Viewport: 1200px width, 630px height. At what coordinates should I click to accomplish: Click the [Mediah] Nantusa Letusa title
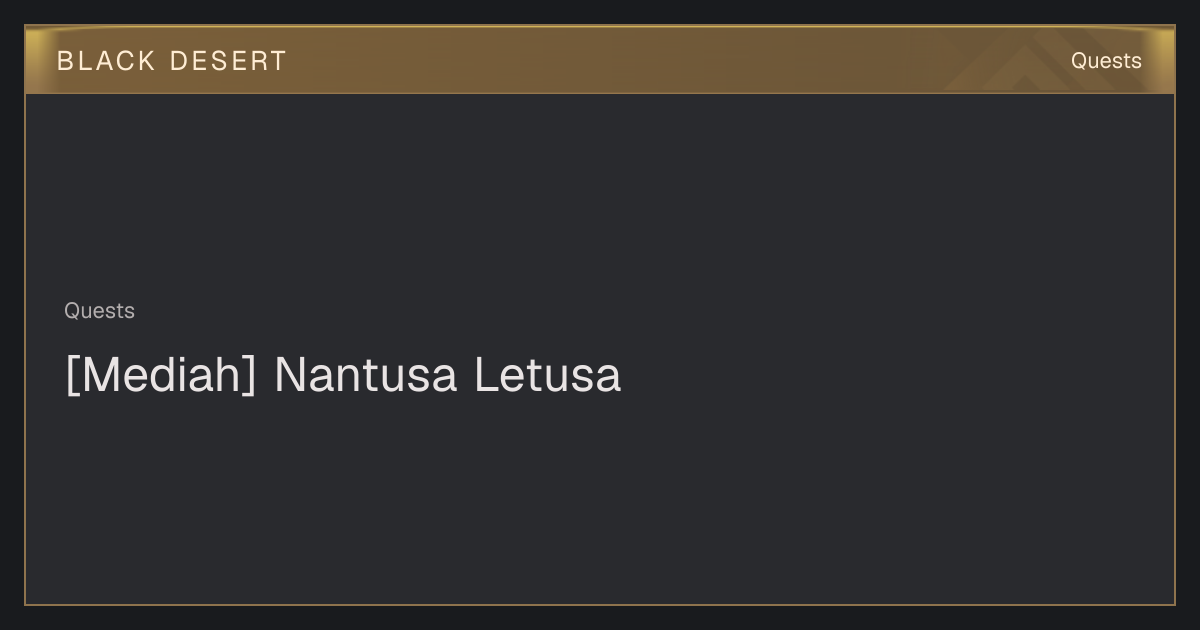pyautogui.click(x=343, y=375)
